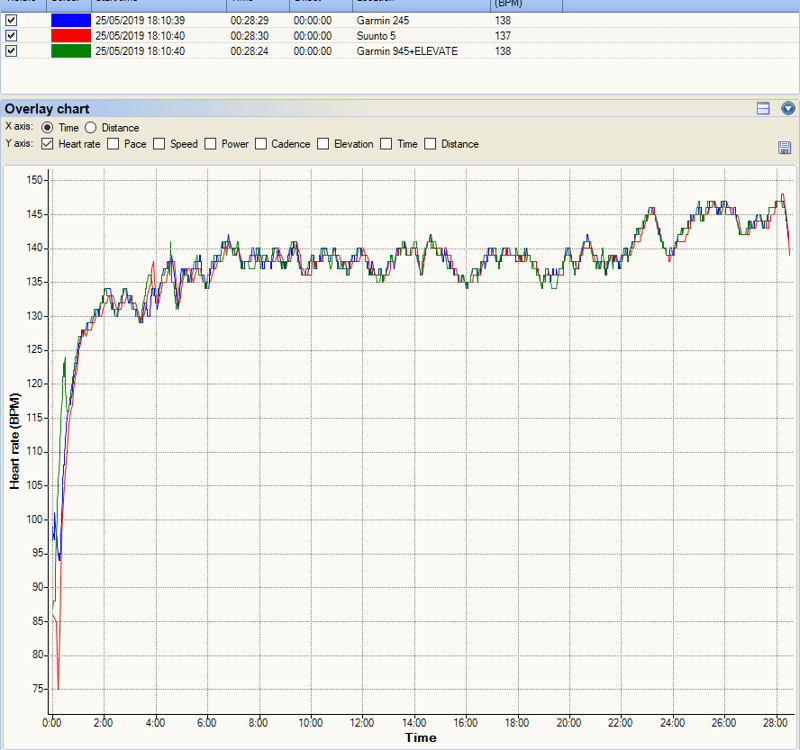The width and height of the screenshot is (800, 750).
Task: Enable the Distance Y axis checkbox
Action: pos(430,144)
